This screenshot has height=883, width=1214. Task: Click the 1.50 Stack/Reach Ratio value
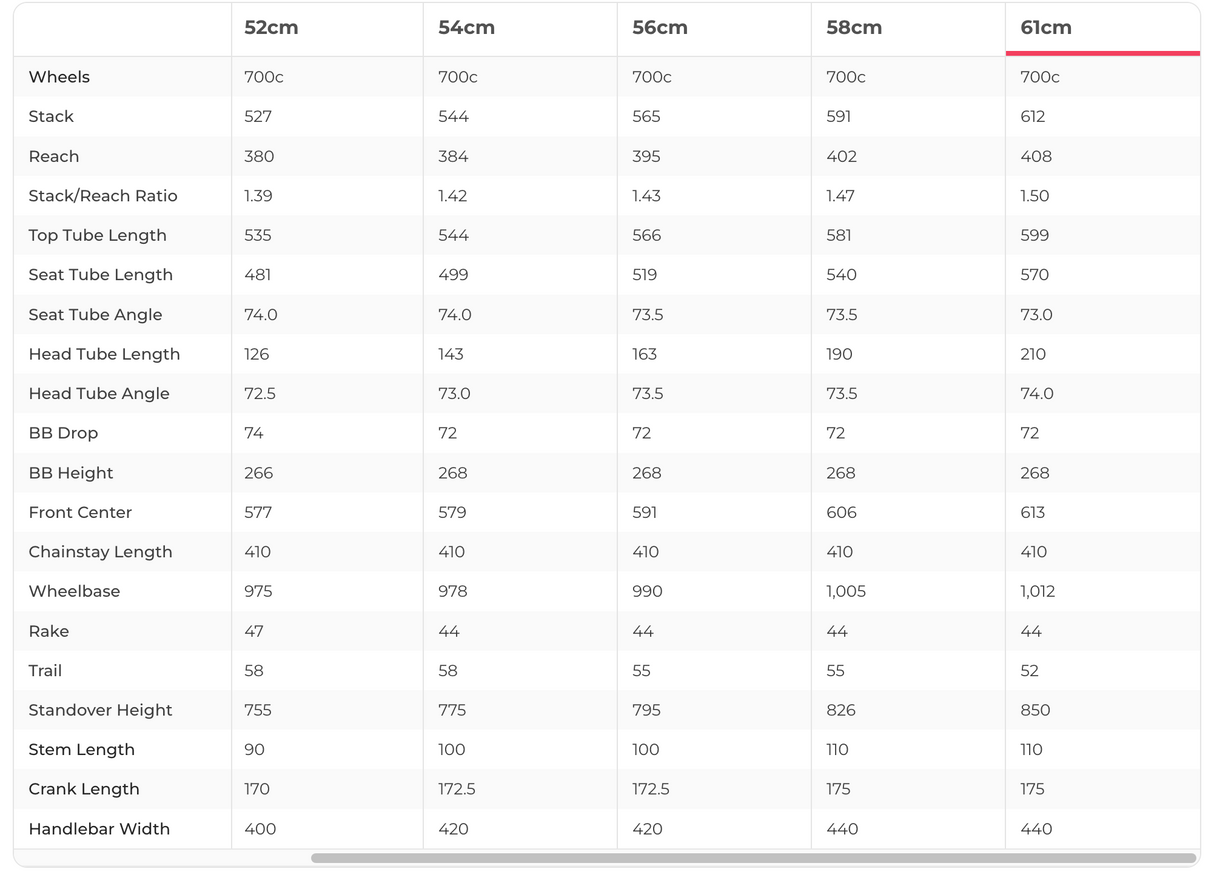(1034, 196)
